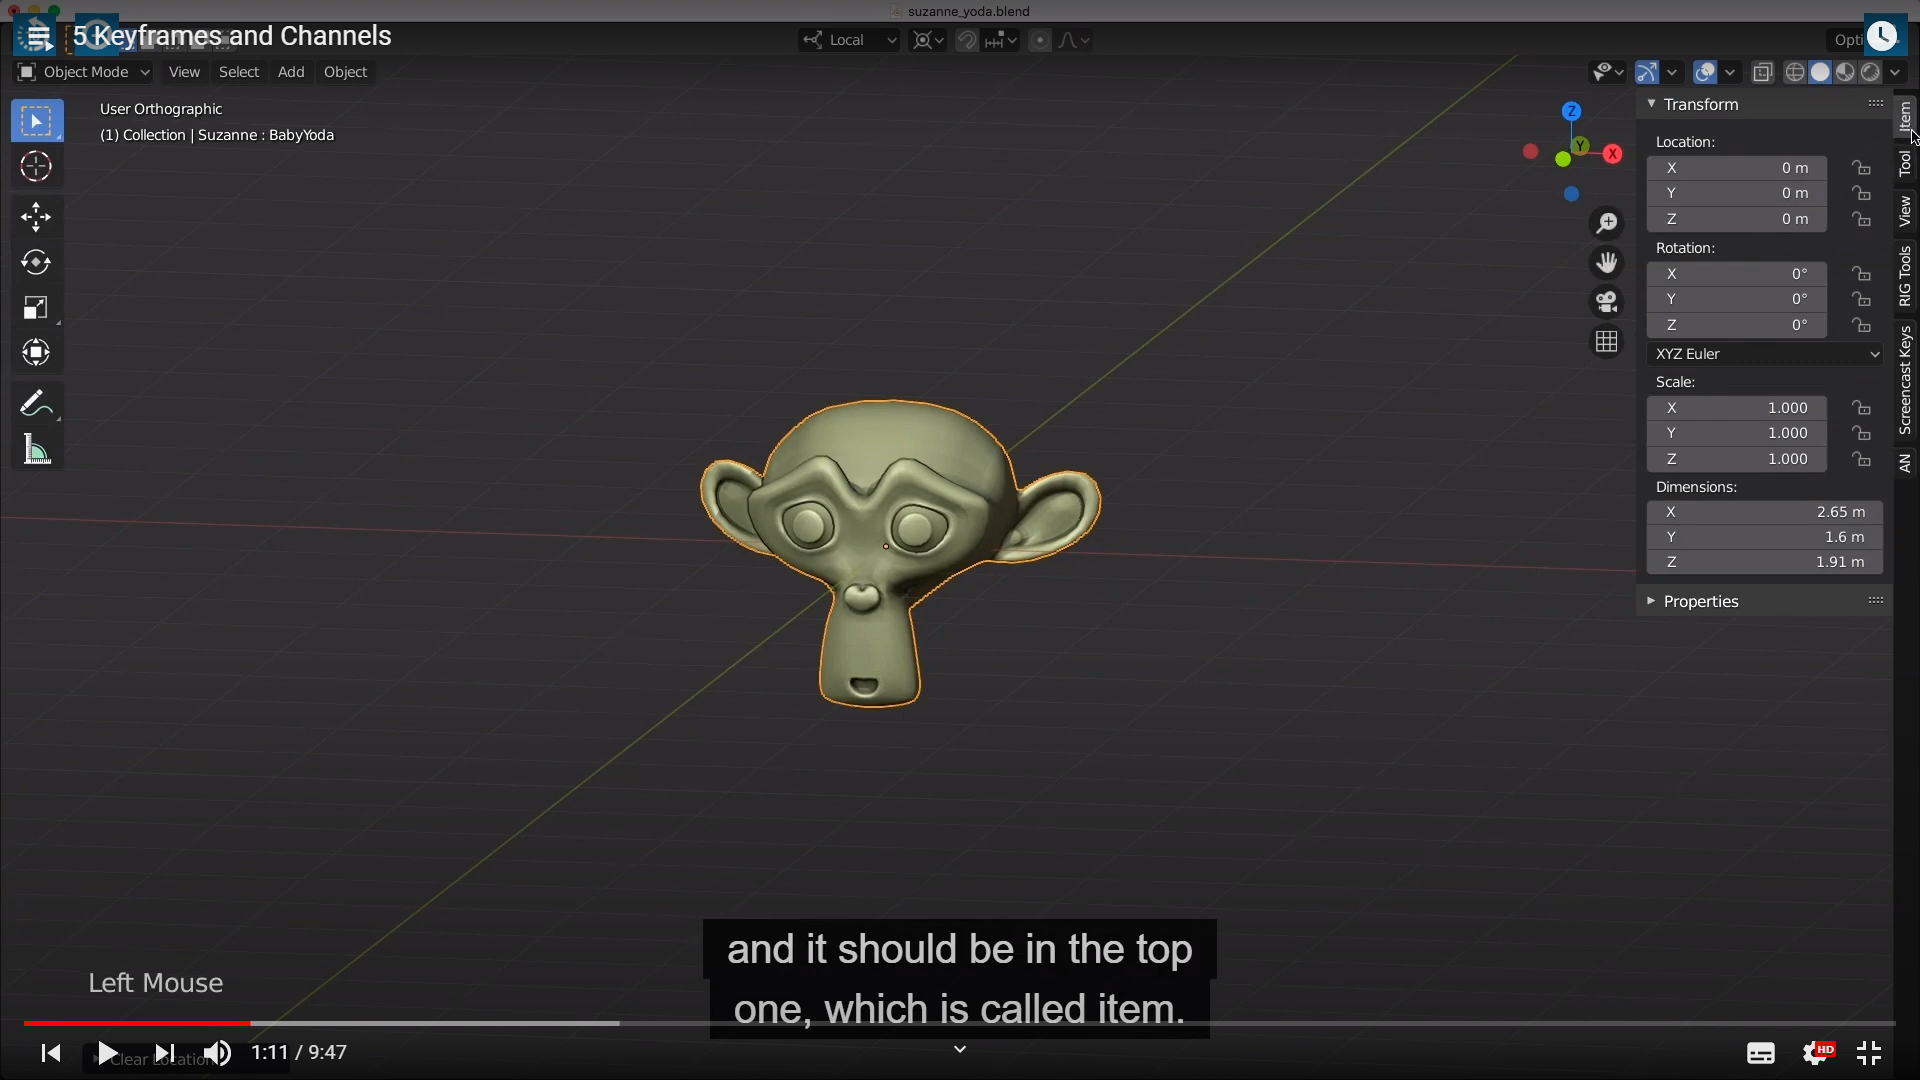Open the XYZ Euler rotation mode dropdown

1766,354
